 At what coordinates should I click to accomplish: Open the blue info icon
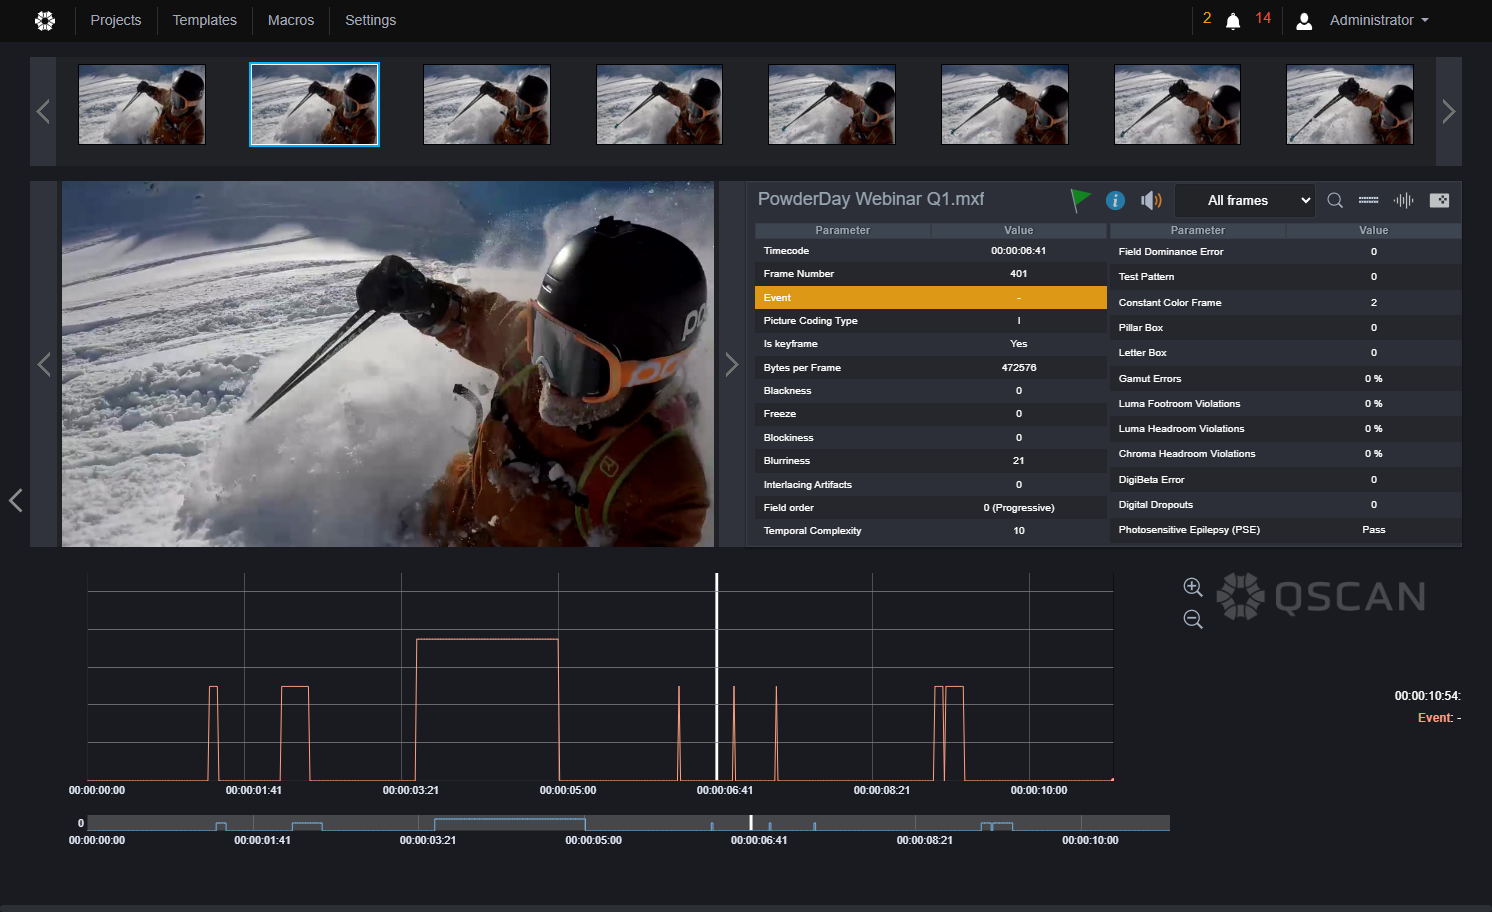[x=1115, y=200]
